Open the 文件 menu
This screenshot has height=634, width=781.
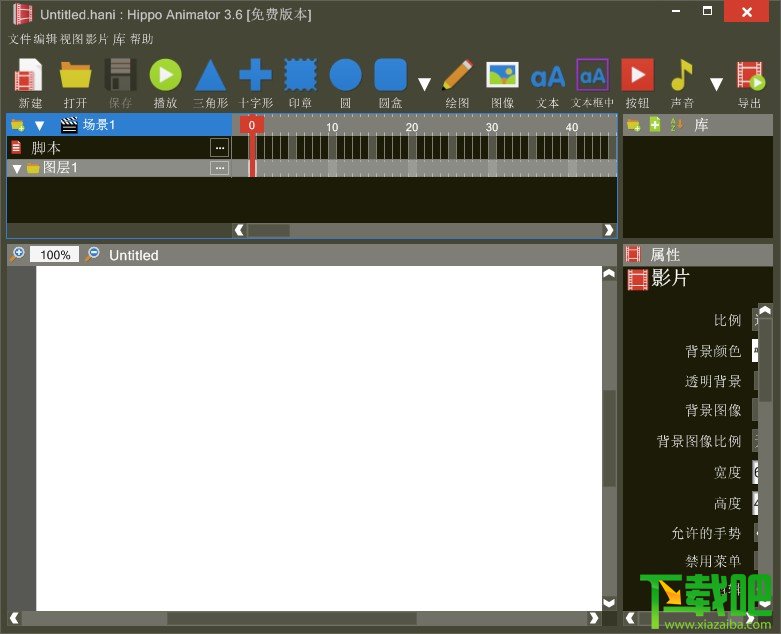[x=20, y=39]
